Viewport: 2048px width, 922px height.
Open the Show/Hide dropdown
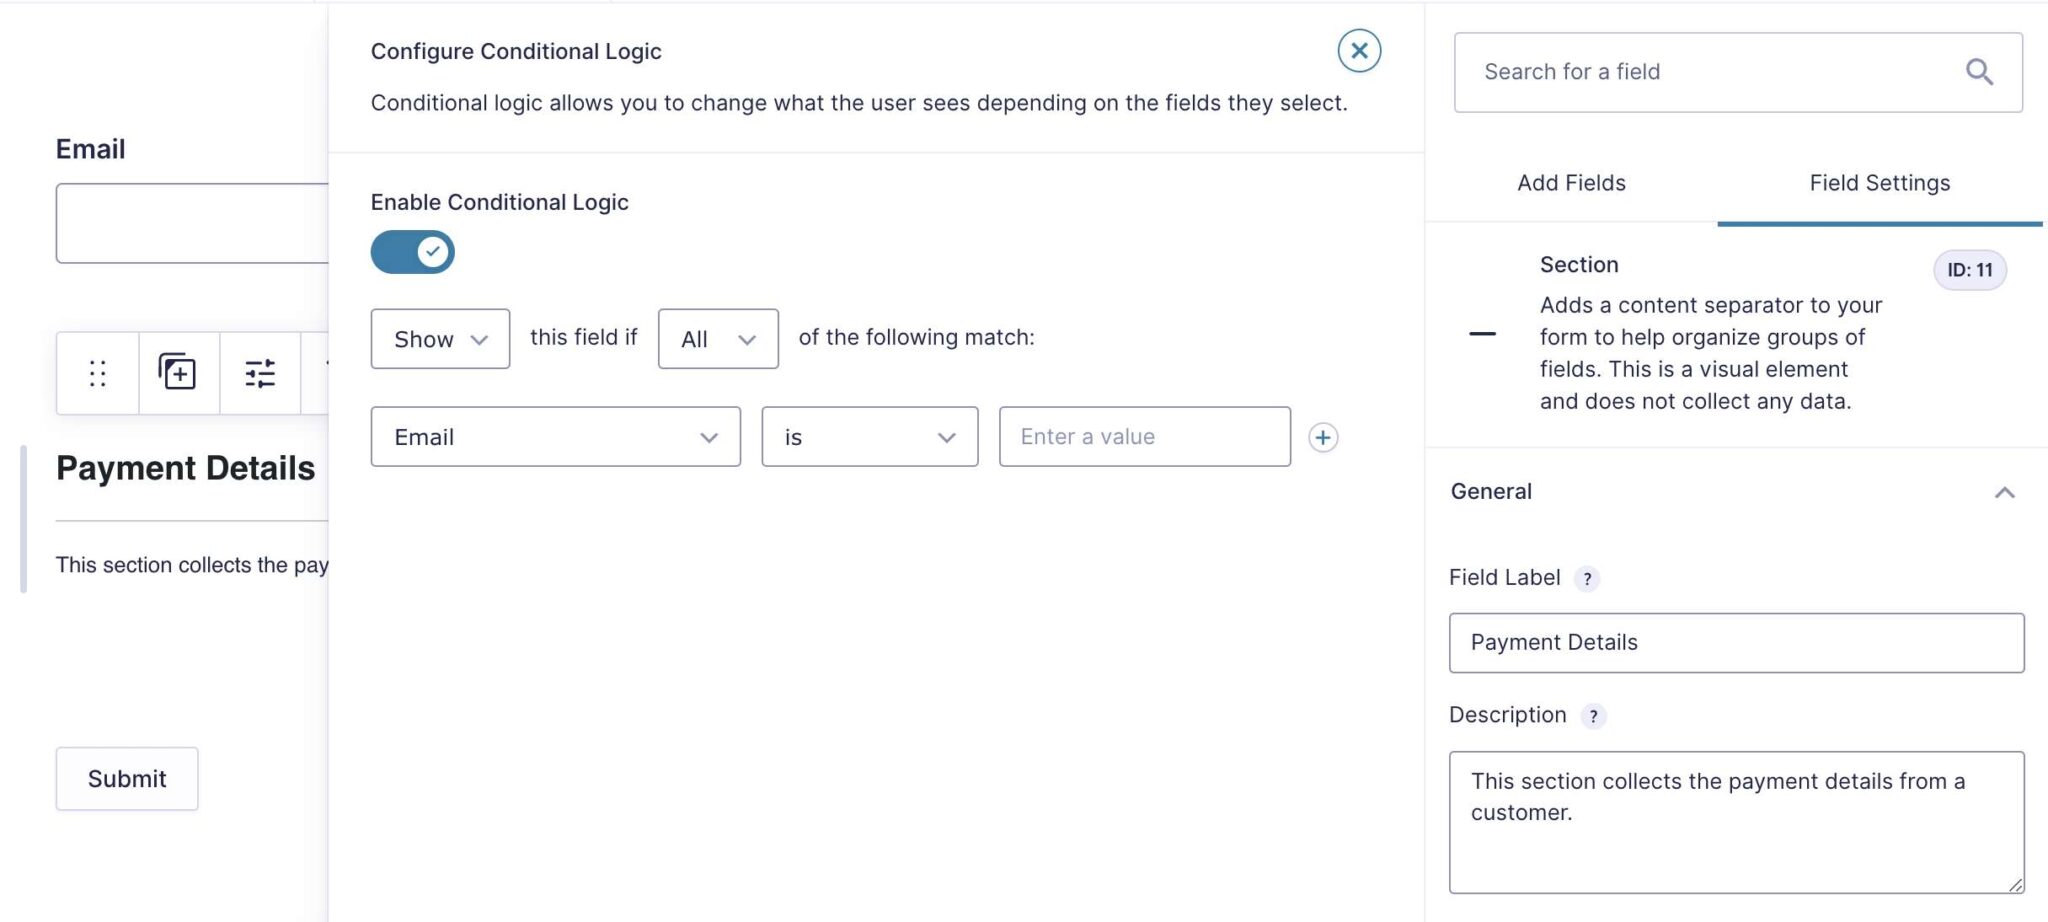click(x=440, y=338)
